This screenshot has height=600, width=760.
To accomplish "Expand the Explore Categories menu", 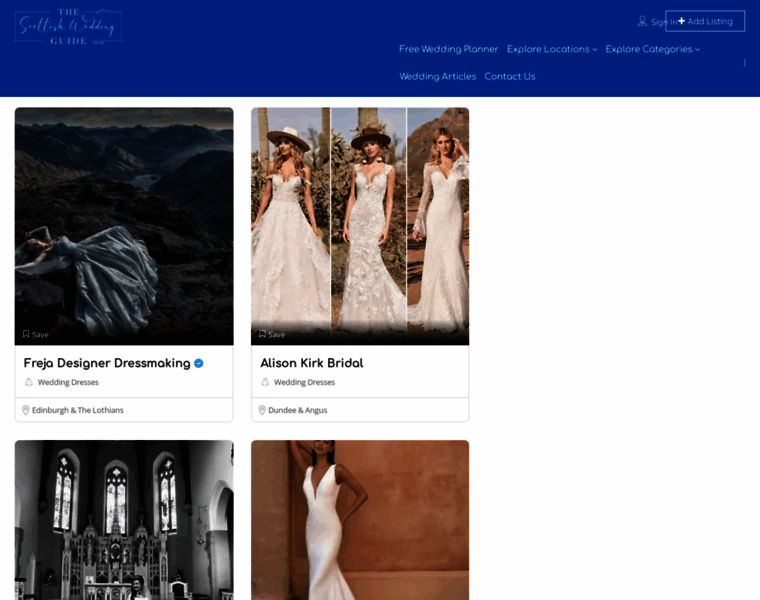I will click(x=652, y=49).
